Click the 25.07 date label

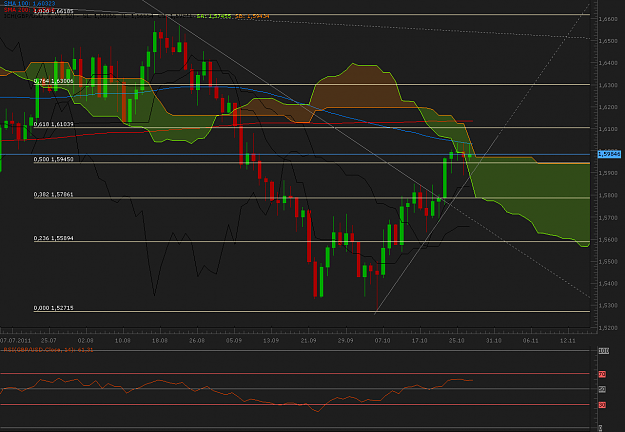click(x=49, y=341)
